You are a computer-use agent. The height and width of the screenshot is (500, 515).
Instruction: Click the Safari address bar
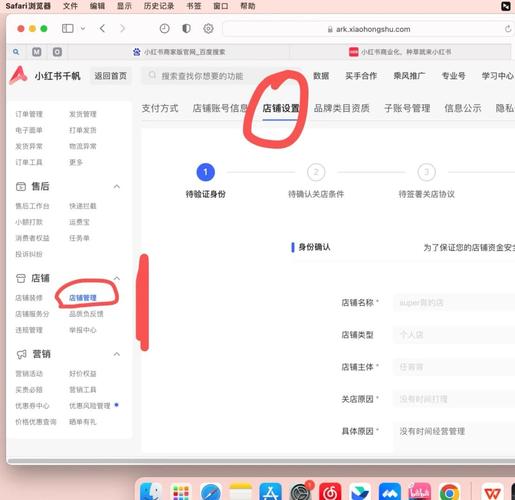[368, 29]
